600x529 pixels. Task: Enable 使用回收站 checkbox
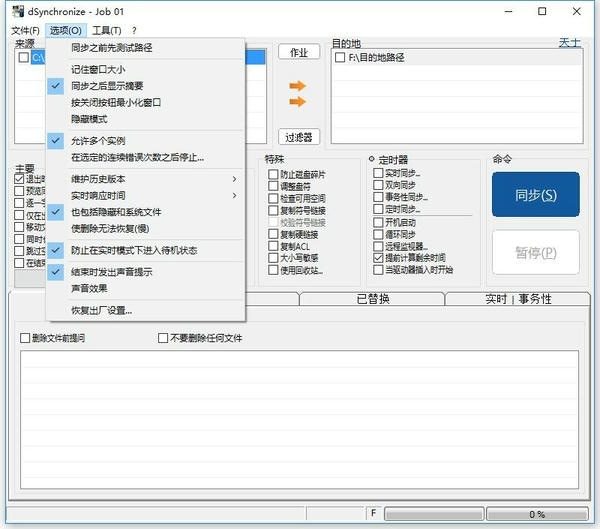click(x=273, y=270)
